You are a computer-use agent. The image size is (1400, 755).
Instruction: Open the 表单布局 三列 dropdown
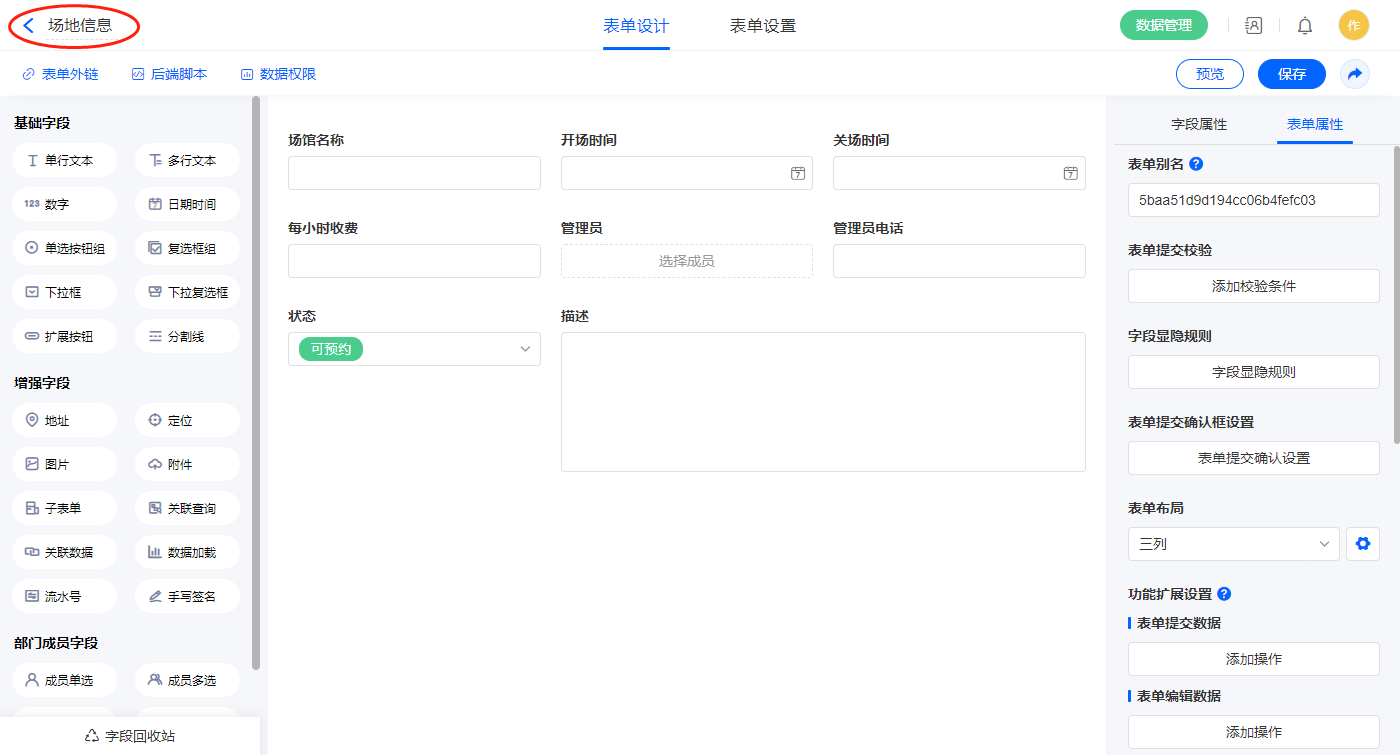tap(1233, 544)
